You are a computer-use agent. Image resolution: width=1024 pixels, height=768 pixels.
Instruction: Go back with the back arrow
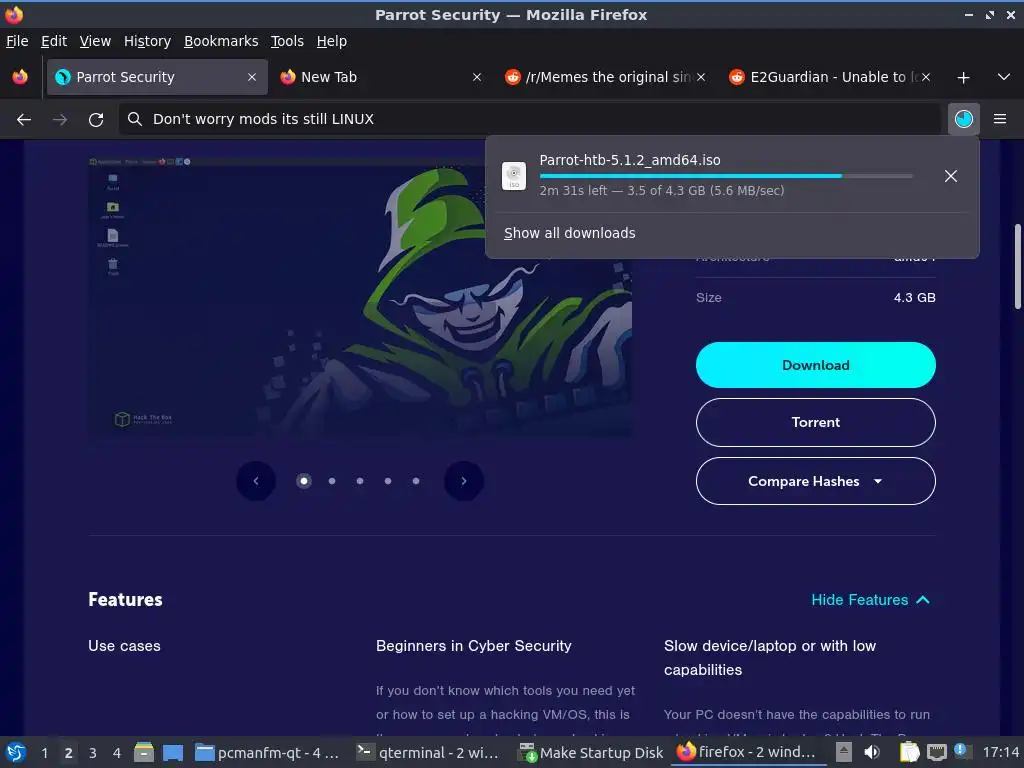click(24, 119)
